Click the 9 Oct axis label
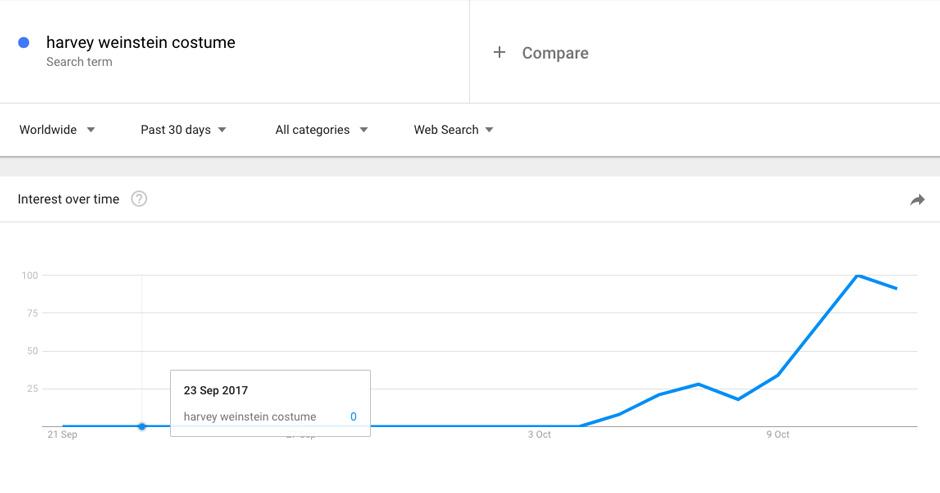Image resolution: width=940 pixels, height=493 pixels. [x=778, y=435]
